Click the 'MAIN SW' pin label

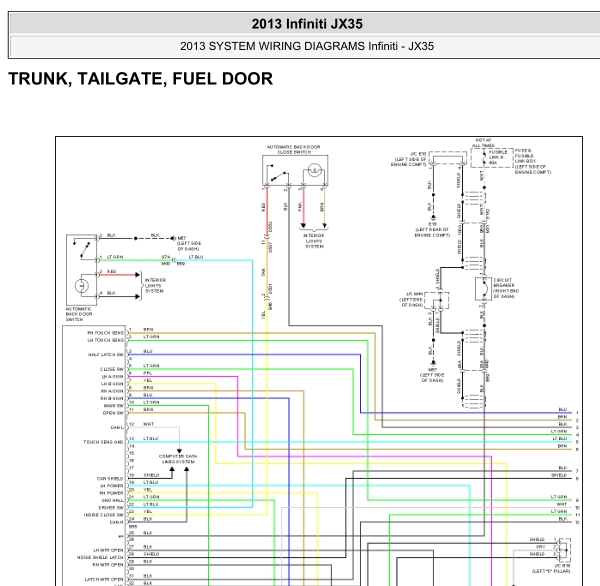tap(114, 406)
